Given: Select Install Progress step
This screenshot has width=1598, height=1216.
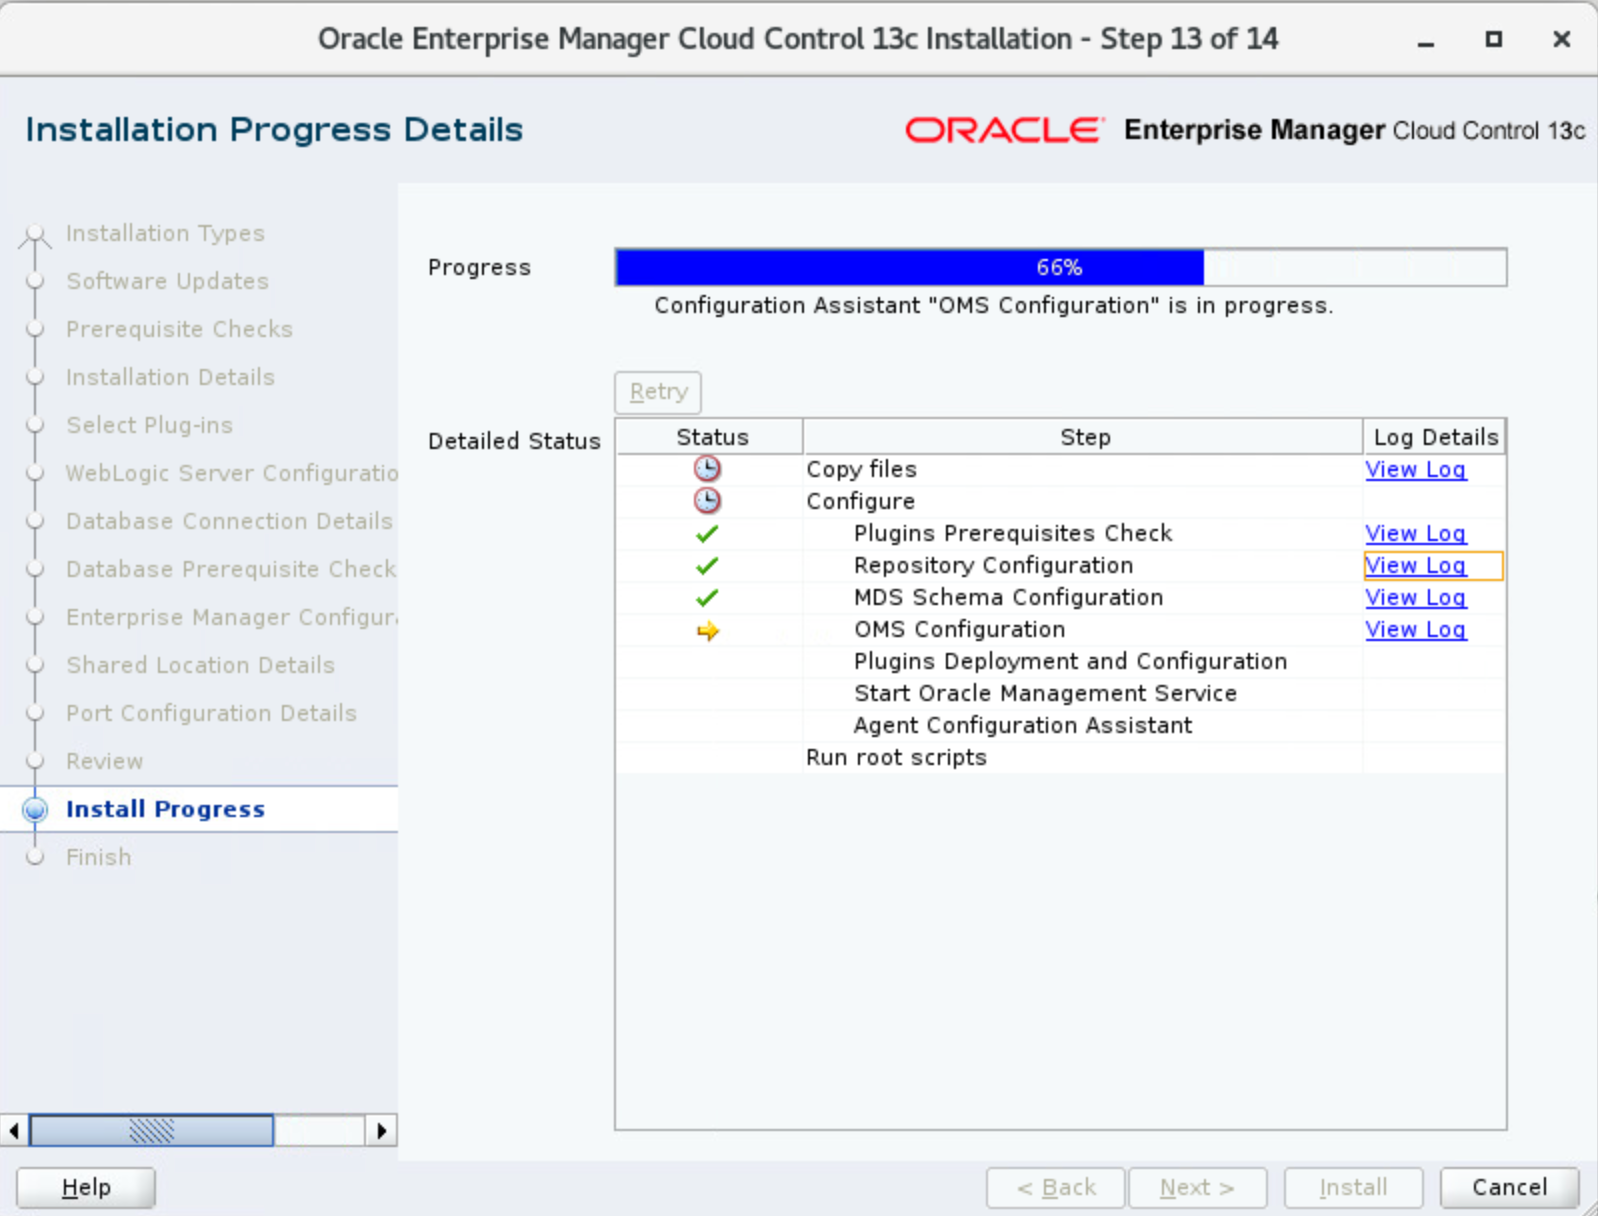Looking at the screenshot, I should pos(165,809).
